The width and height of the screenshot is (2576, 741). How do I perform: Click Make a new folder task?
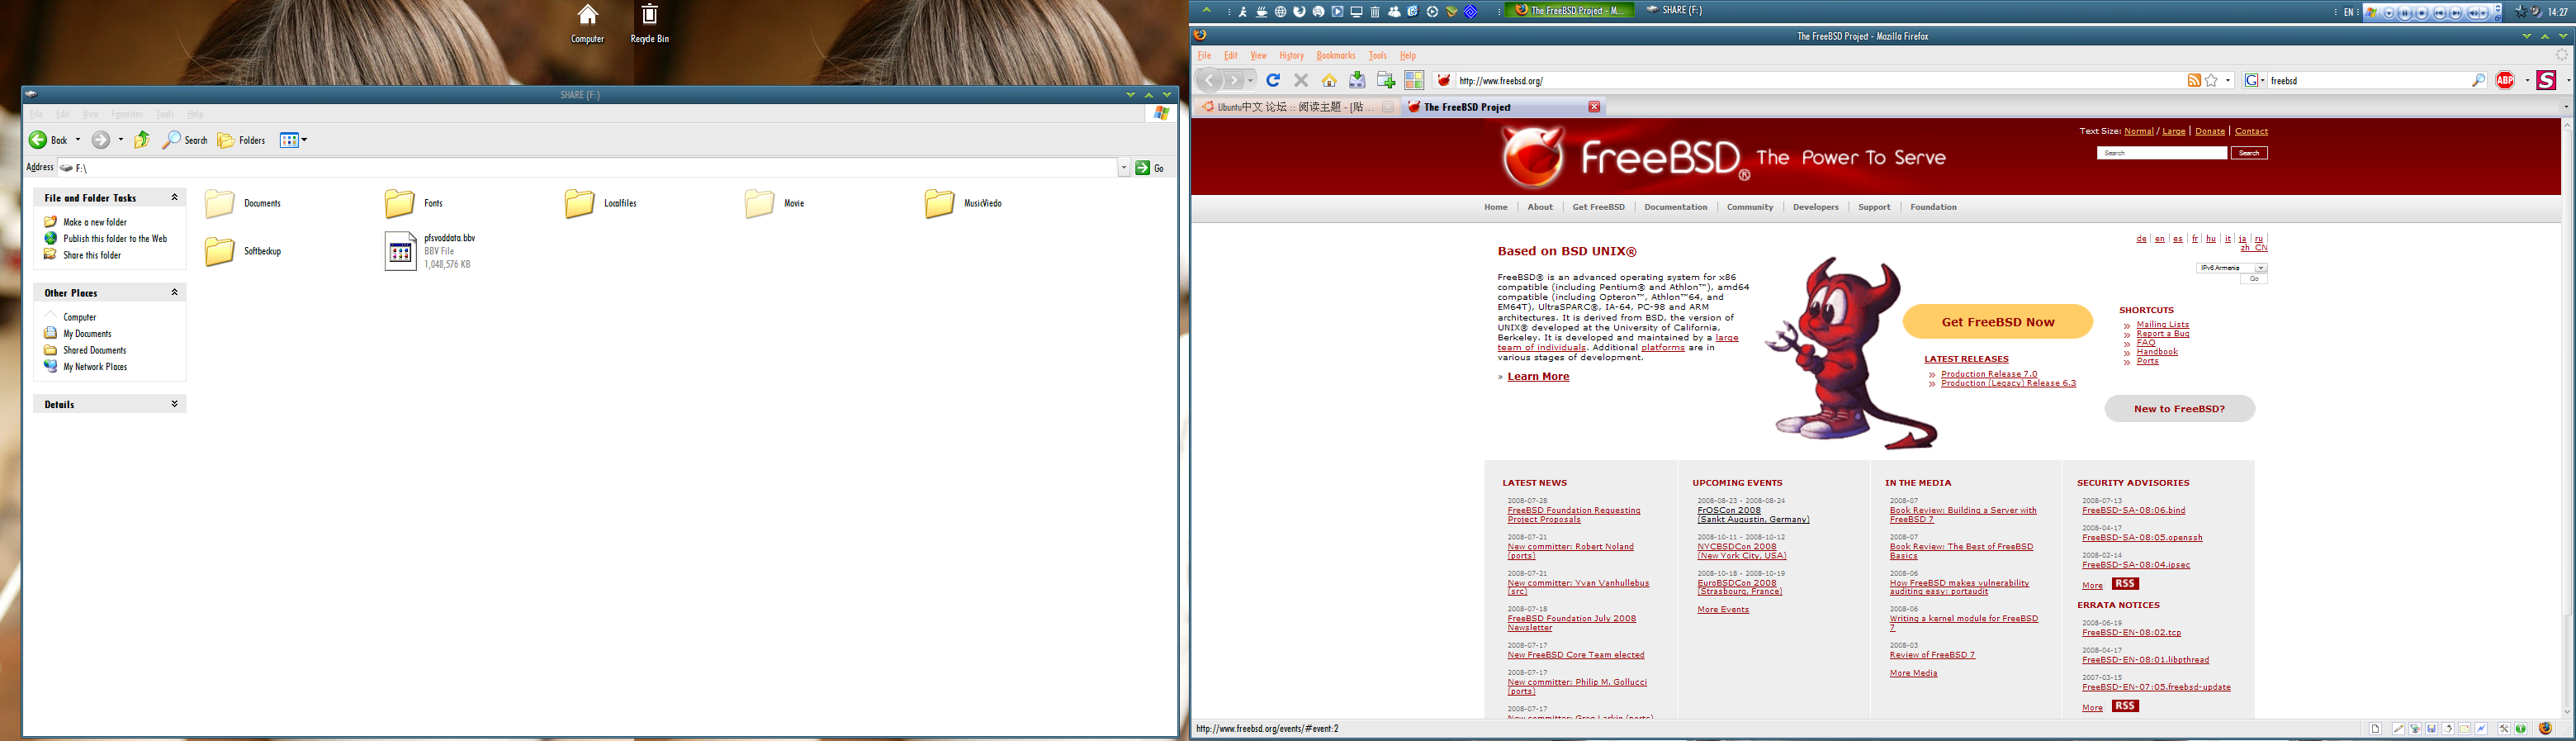point(95,222)
